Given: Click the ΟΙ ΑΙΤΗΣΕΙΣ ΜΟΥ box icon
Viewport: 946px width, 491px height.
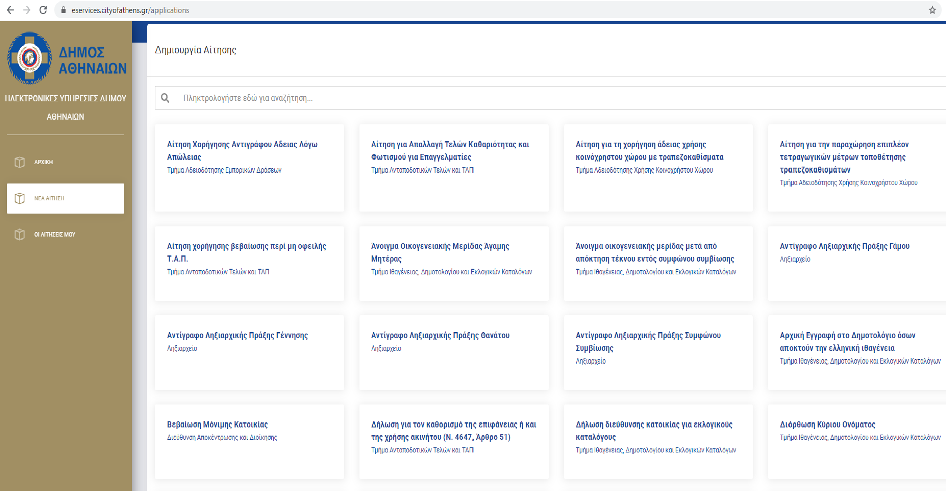Looking at the screenshot, I should [19, 234].
